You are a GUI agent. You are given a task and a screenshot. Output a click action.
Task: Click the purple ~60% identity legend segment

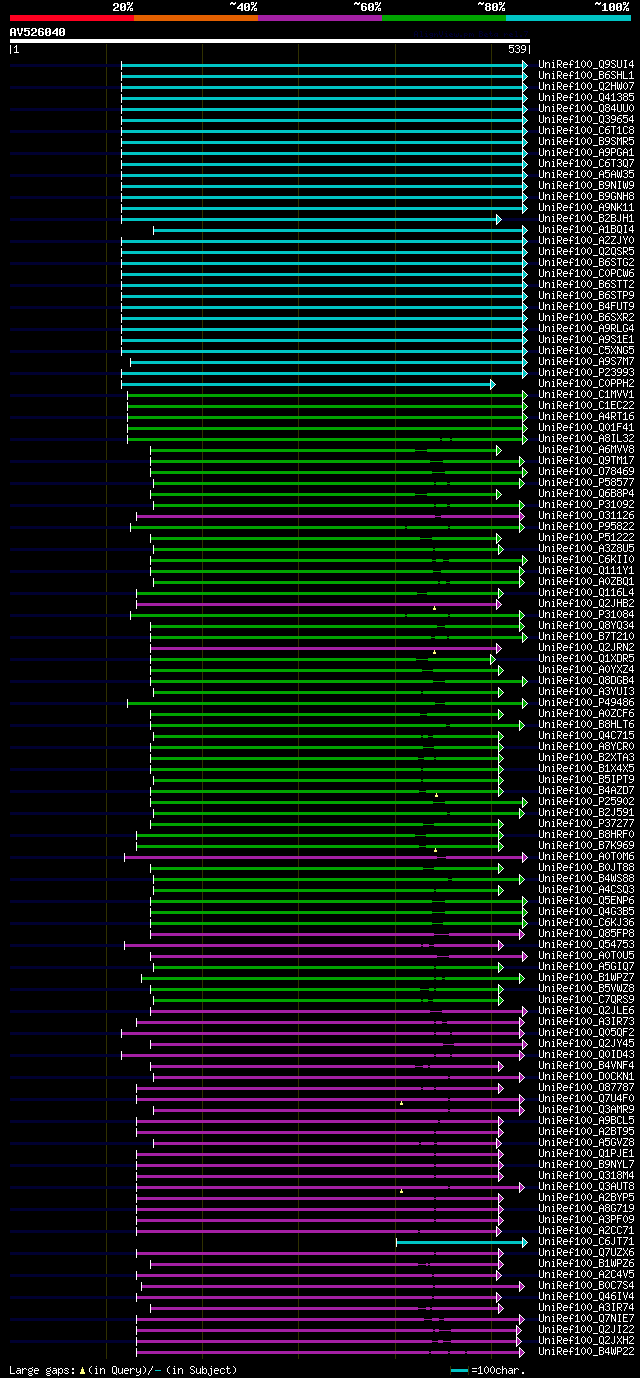320,17
